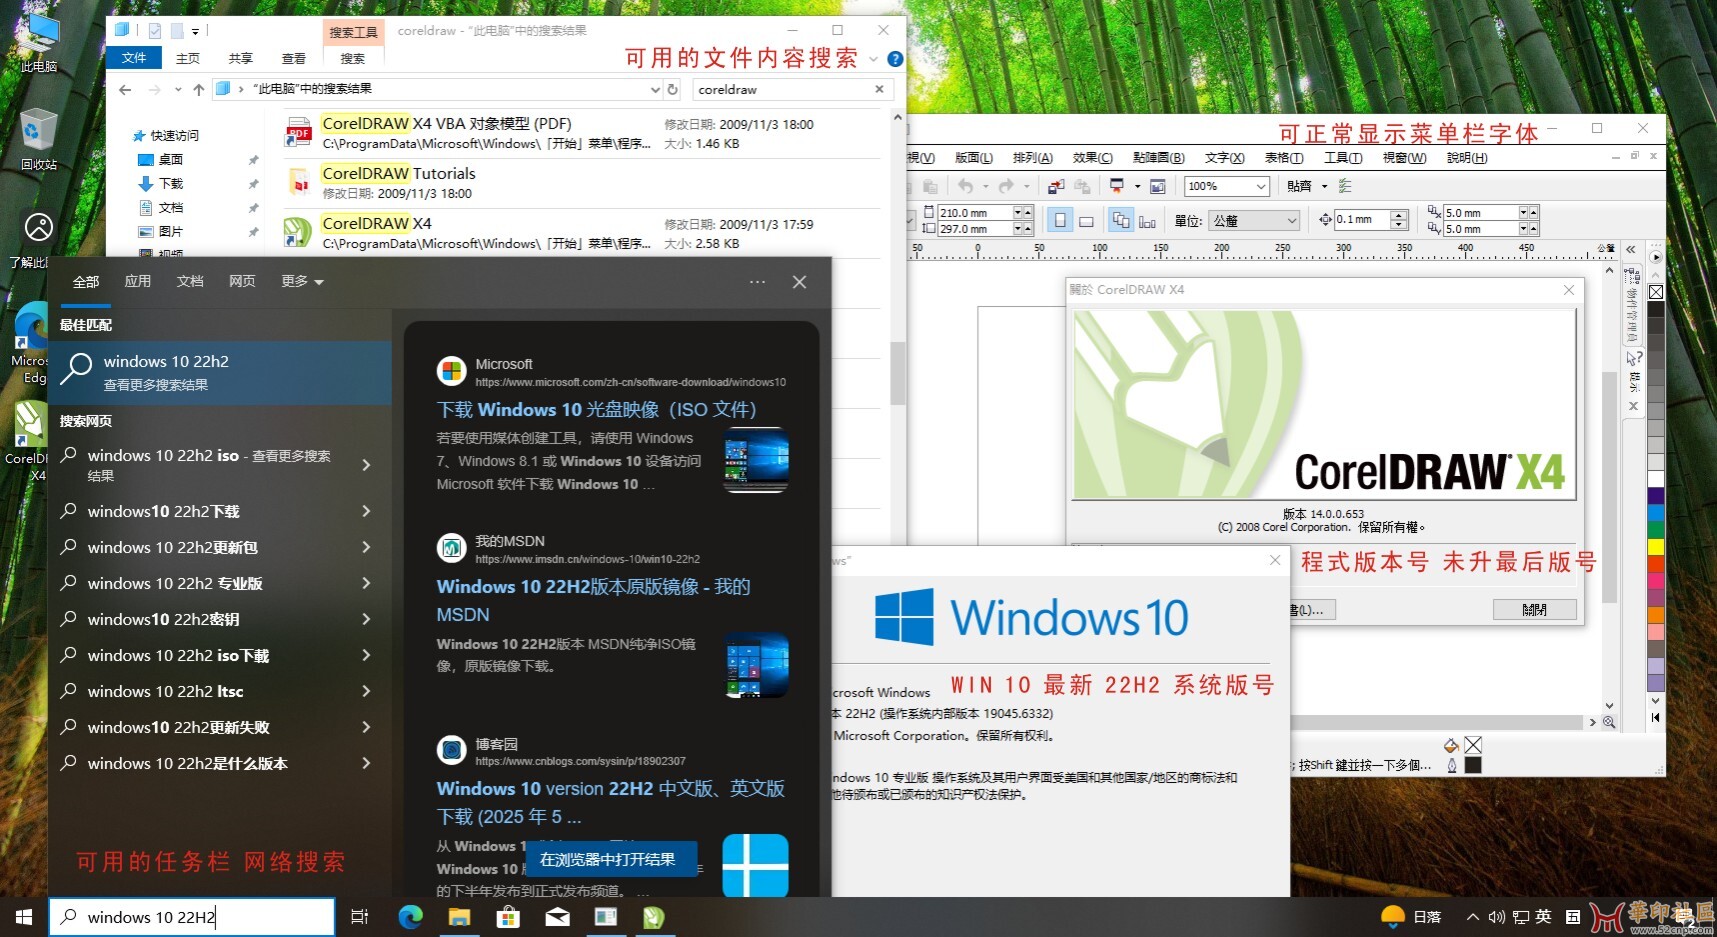Toggle portrait page orientation button

tap(1058, 219)
